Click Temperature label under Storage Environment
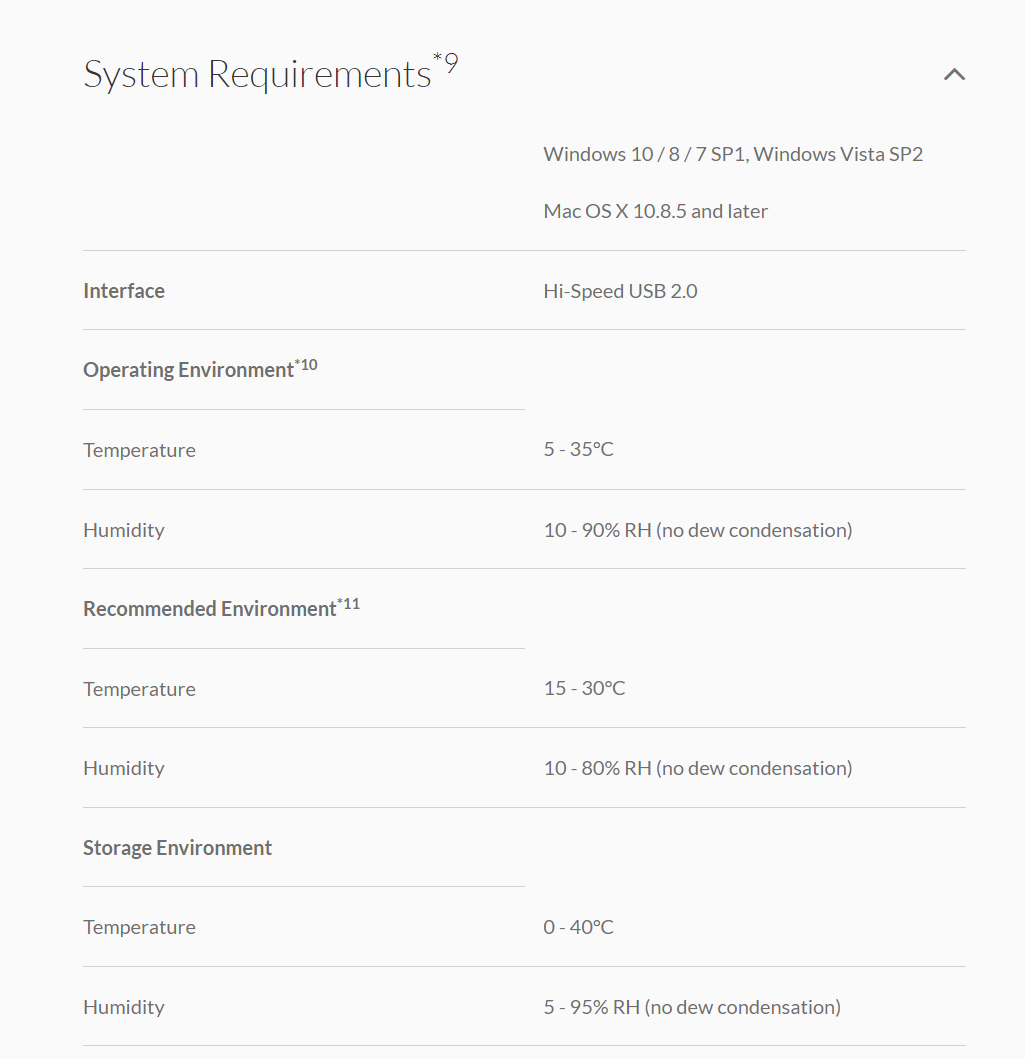This screenshot has height=1059, width=1025. click(x=139, y=927)
